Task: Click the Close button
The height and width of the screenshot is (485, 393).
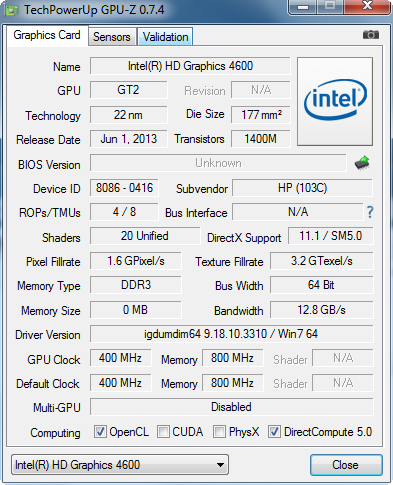Action: [x=346, y=465]
